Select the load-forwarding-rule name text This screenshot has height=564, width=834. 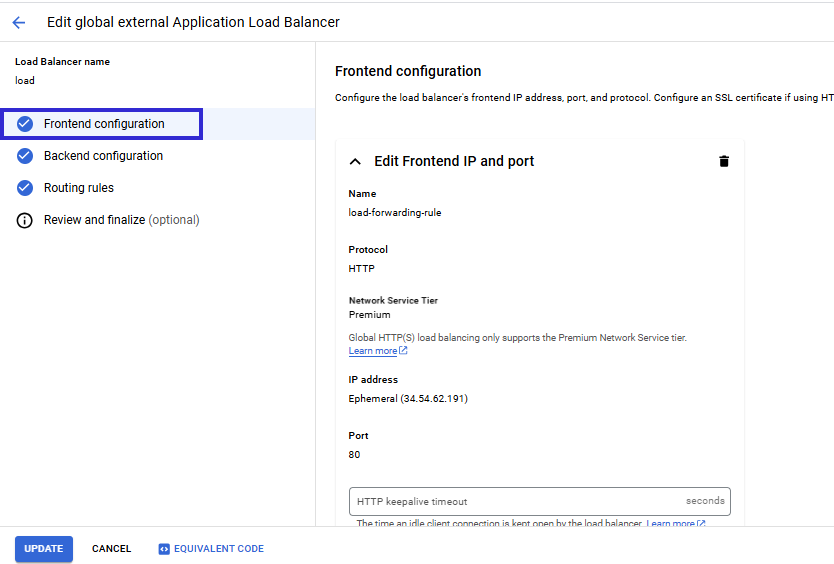tap(395, 212)
